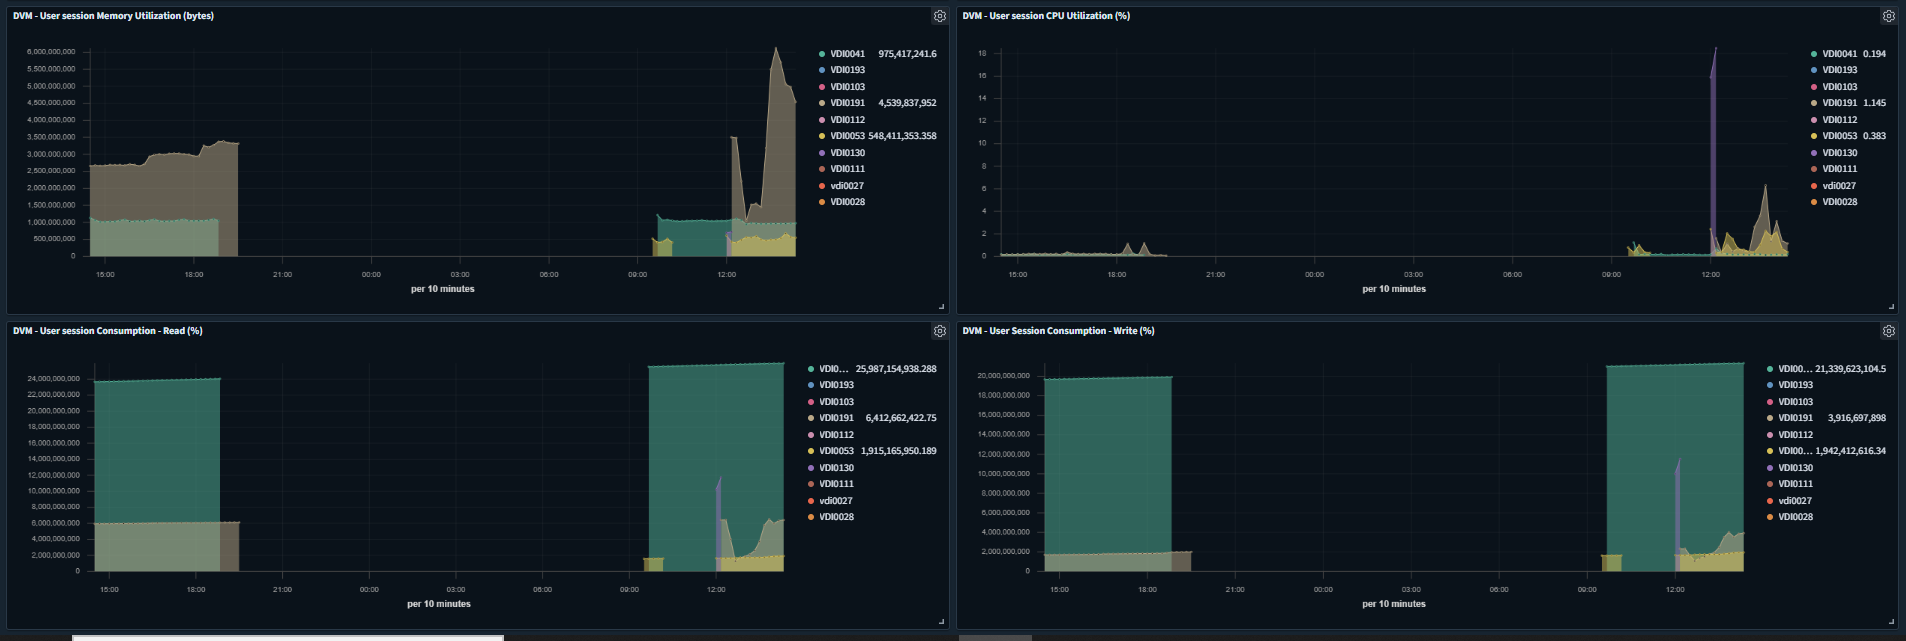Image resolution: width=1906 pixels, height=641 pixels.
Task: Click the resize handle of the CPU Utilization panel
Action: (x=1890, y=307)
